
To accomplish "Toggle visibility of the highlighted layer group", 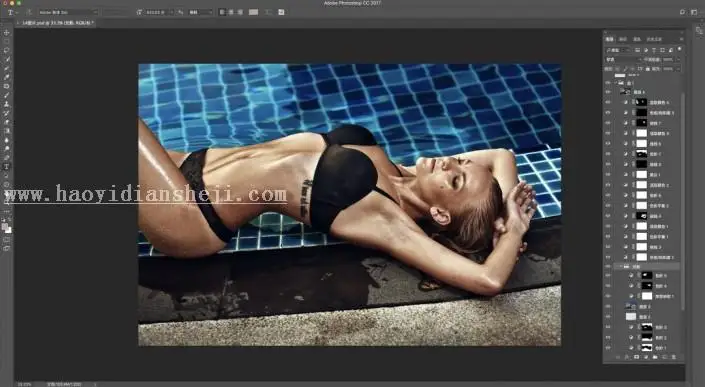I will (x=608, y=267).
